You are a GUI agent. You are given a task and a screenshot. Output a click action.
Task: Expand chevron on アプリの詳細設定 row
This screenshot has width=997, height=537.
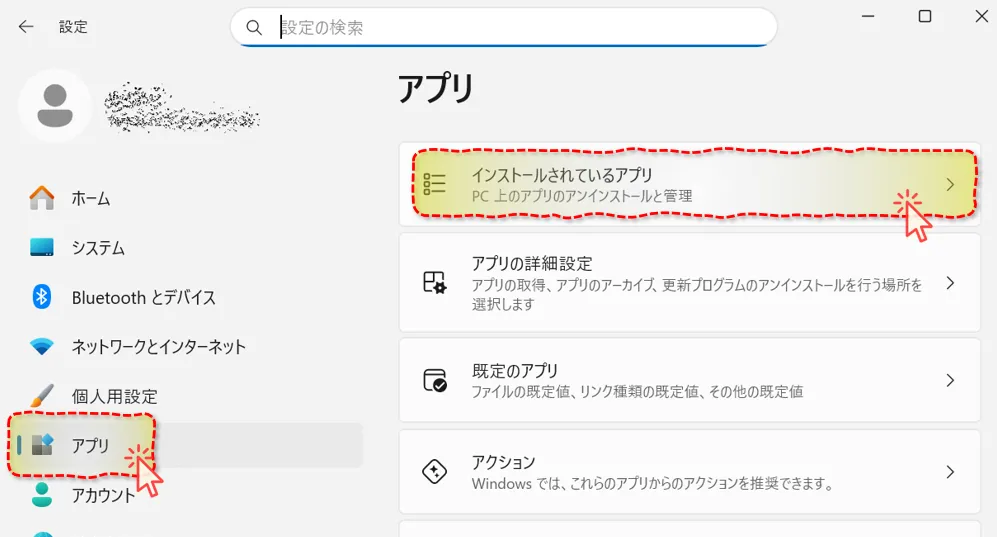pos(950,283)
